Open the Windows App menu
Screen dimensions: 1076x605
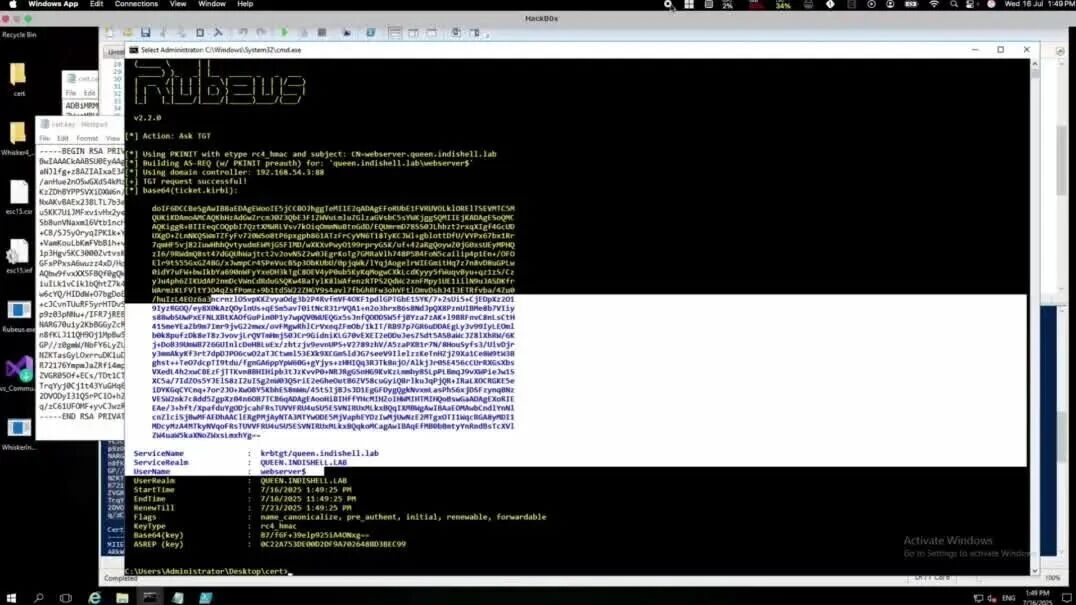coord(53,4)
